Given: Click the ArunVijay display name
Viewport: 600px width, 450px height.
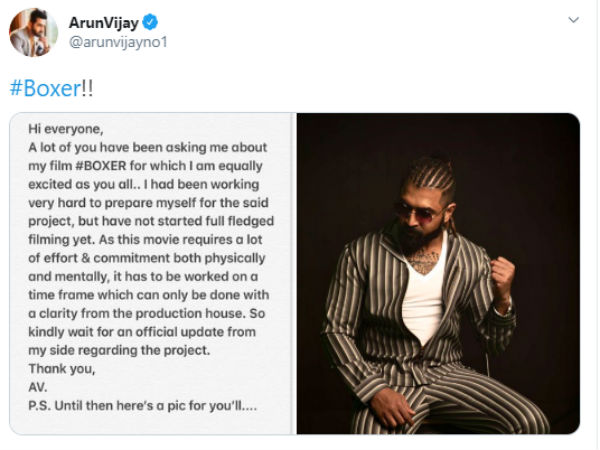Looking at the screenshot, I should [103, 23].
